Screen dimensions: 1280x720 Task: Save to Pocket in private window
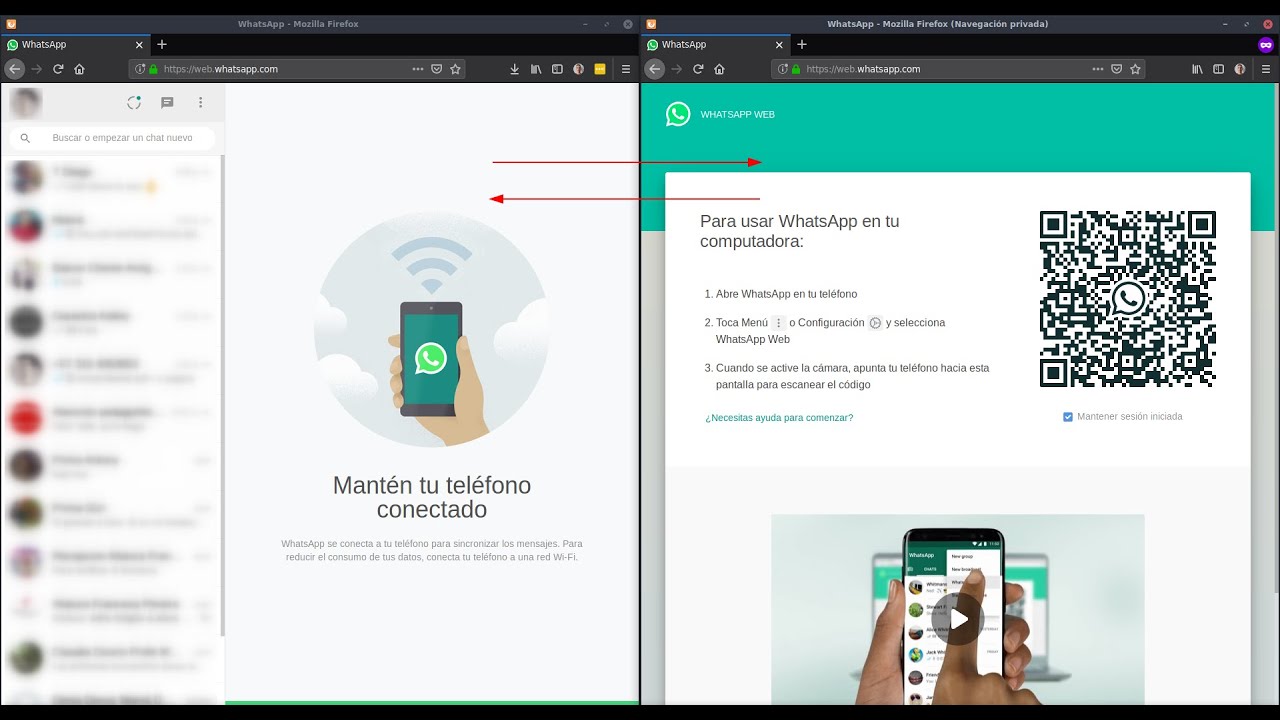1116,69
